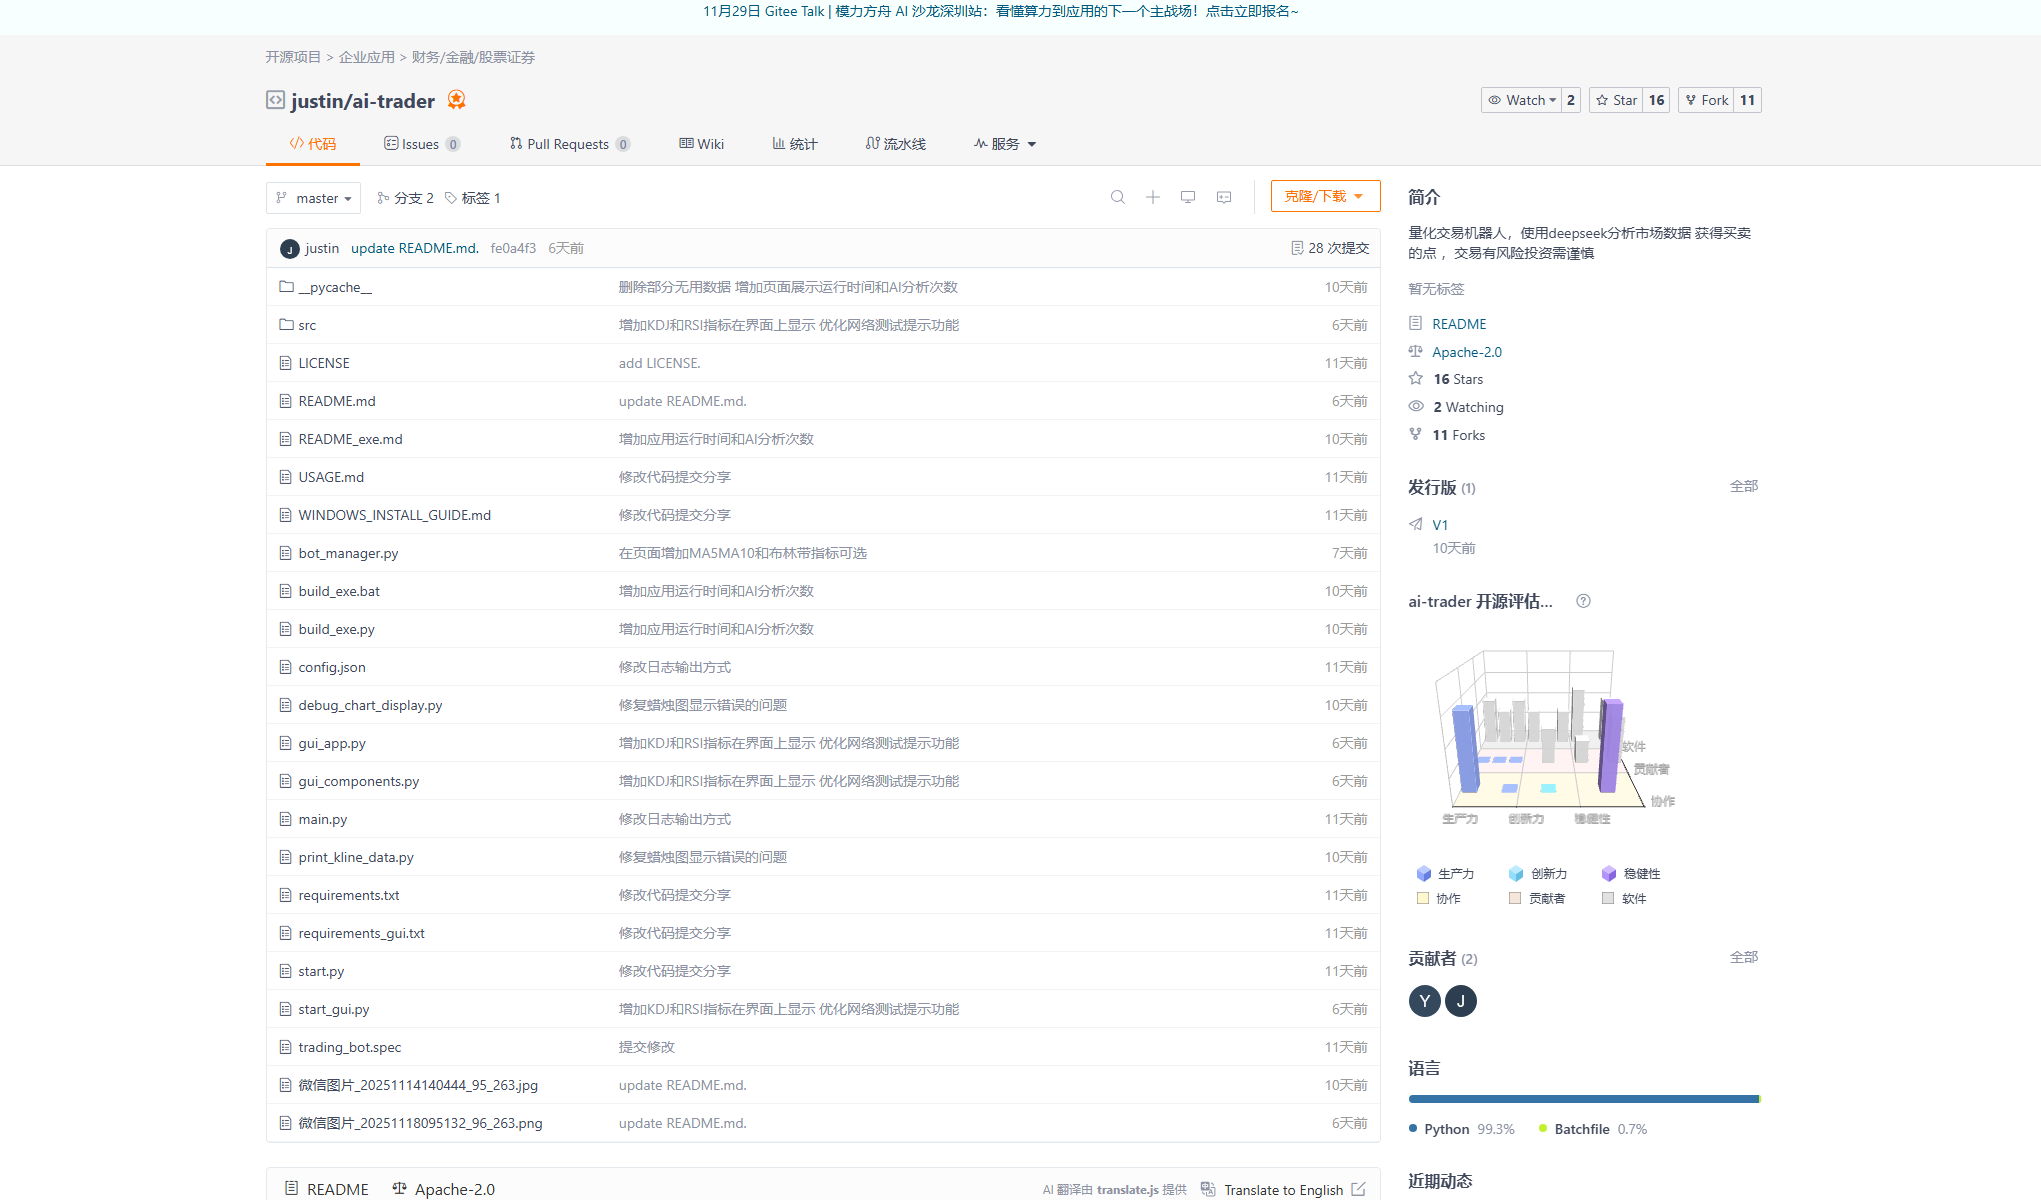Screen dimensions: 2041x1200
Task: Click the feedback comment icon near clone button
Action: [1223, 197]
